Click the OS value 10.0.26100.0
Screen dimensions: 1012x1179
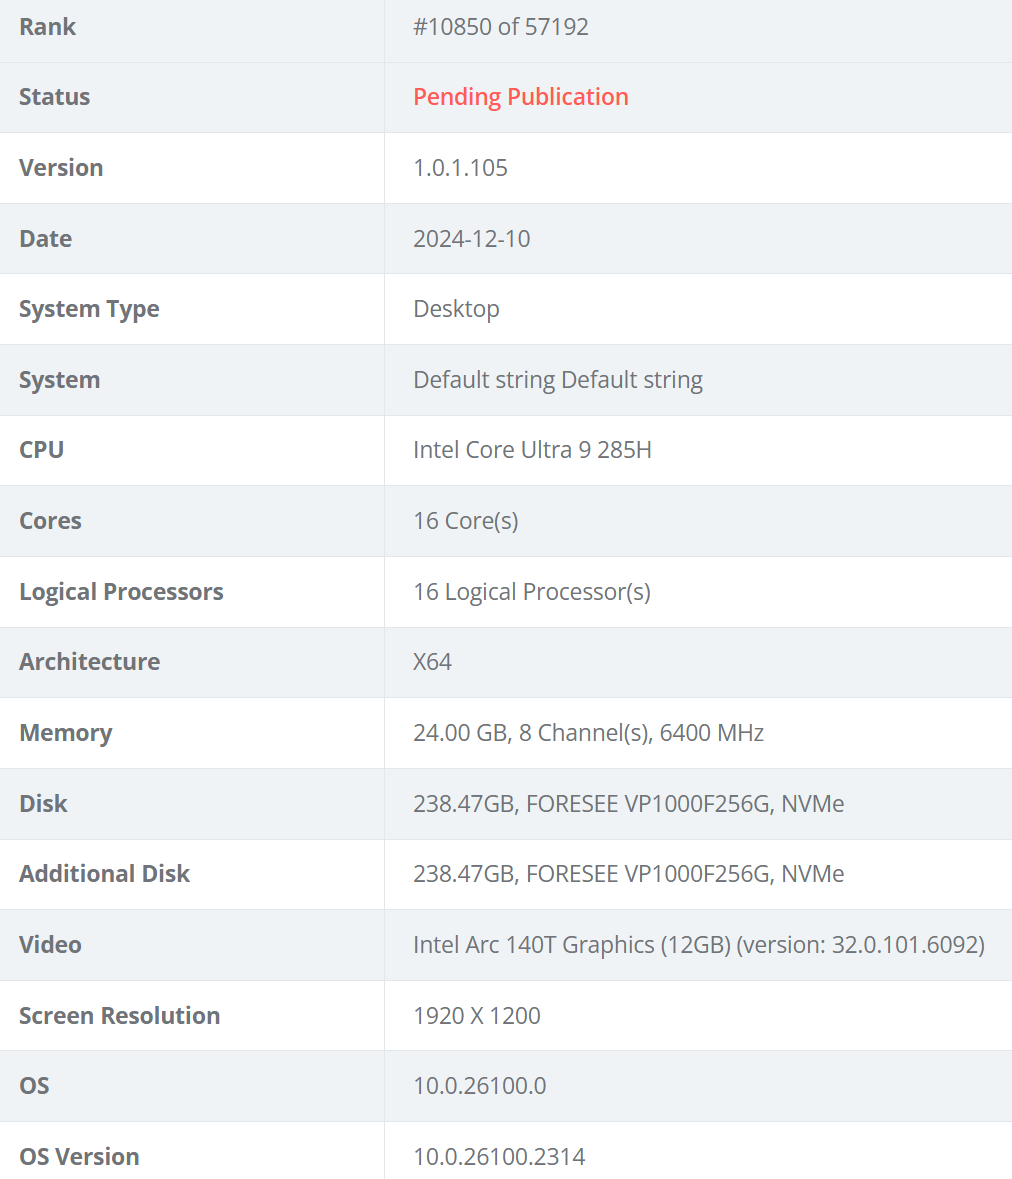click(x=480, y=1086)
